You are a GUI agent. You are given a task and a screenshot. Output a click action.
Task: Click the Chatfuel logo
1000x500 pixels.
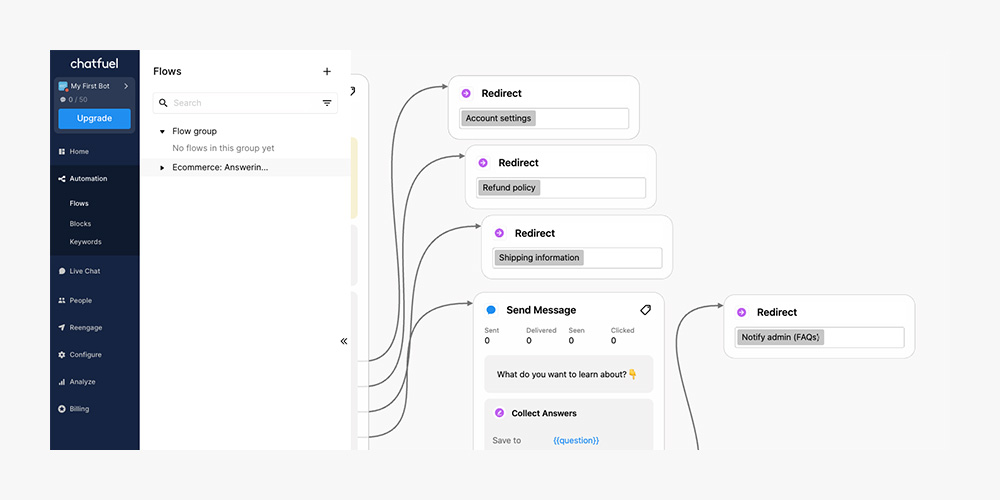coord(94,63)
